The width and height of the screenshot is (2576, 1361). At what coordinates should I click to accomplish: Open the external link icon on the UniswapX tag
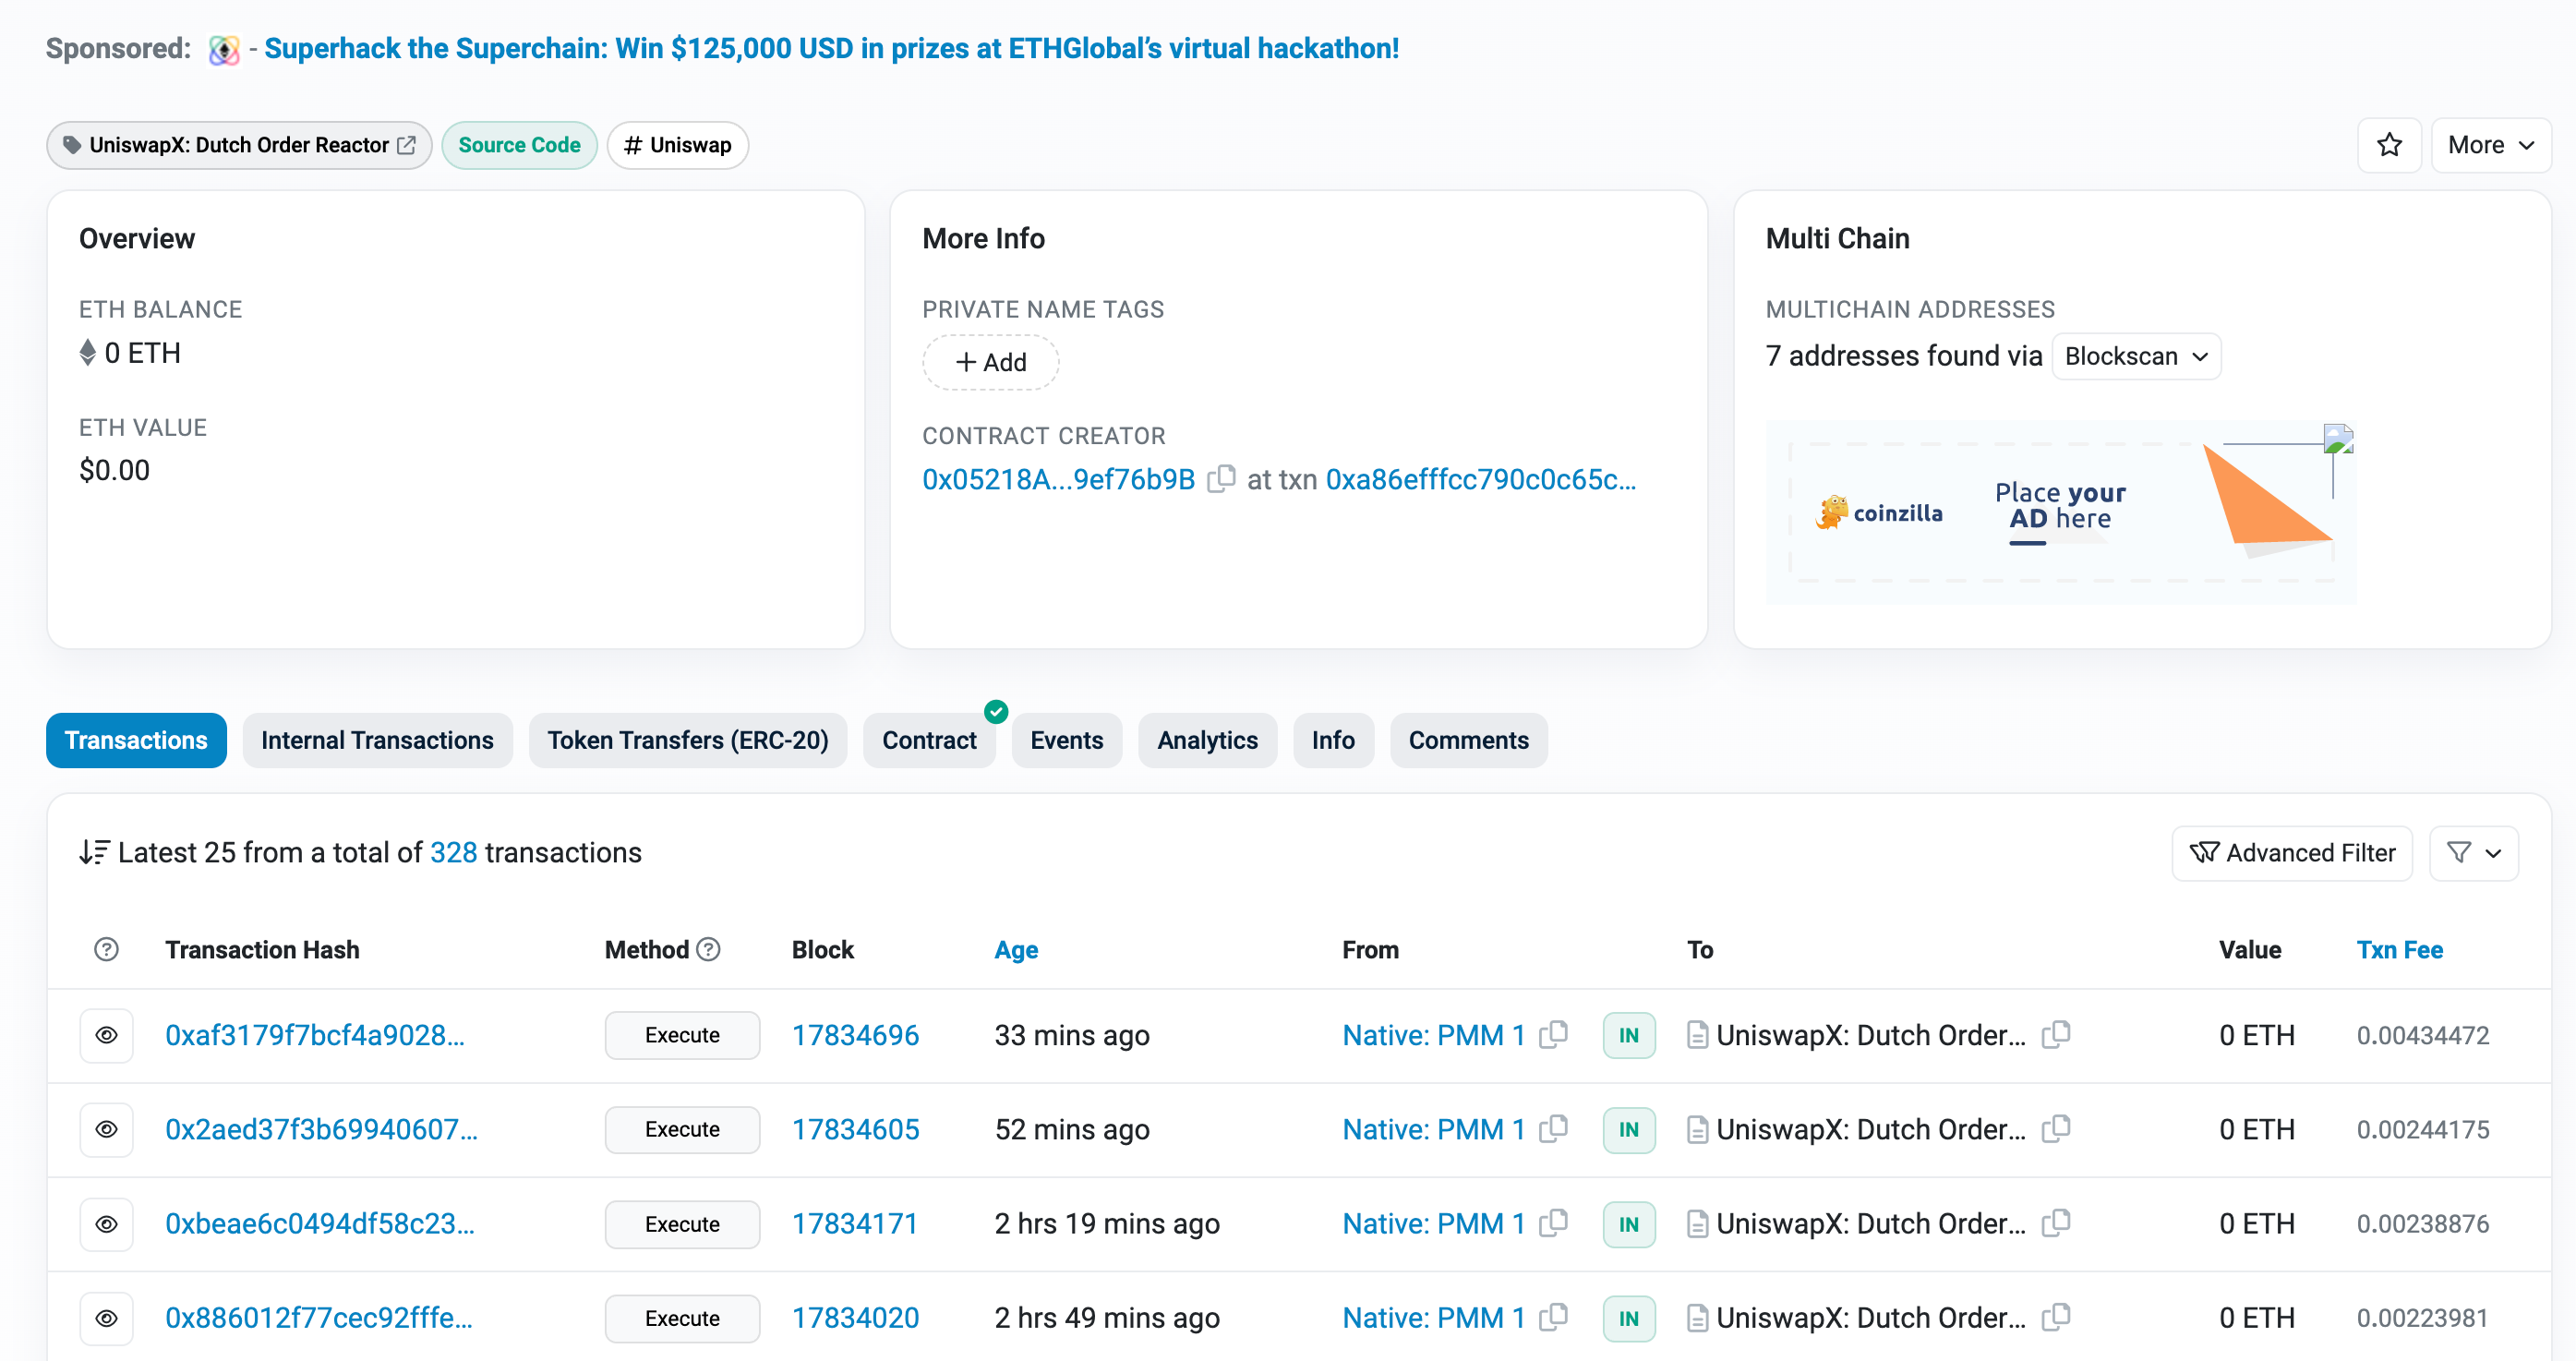pos(407,145)
